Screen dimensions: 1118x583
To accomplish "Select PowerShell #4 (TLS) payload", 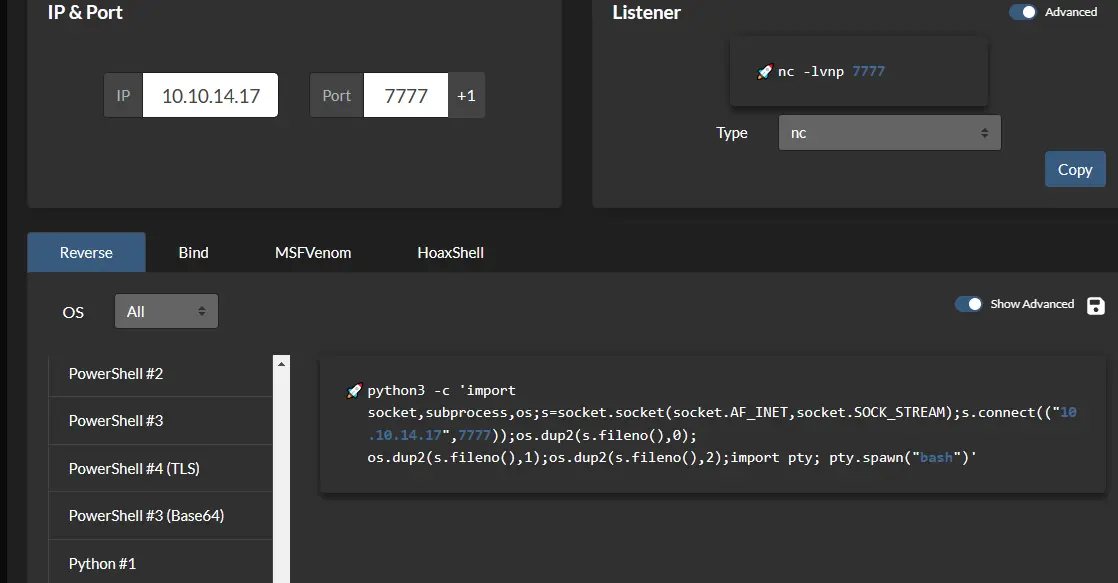I will point(160,468).
